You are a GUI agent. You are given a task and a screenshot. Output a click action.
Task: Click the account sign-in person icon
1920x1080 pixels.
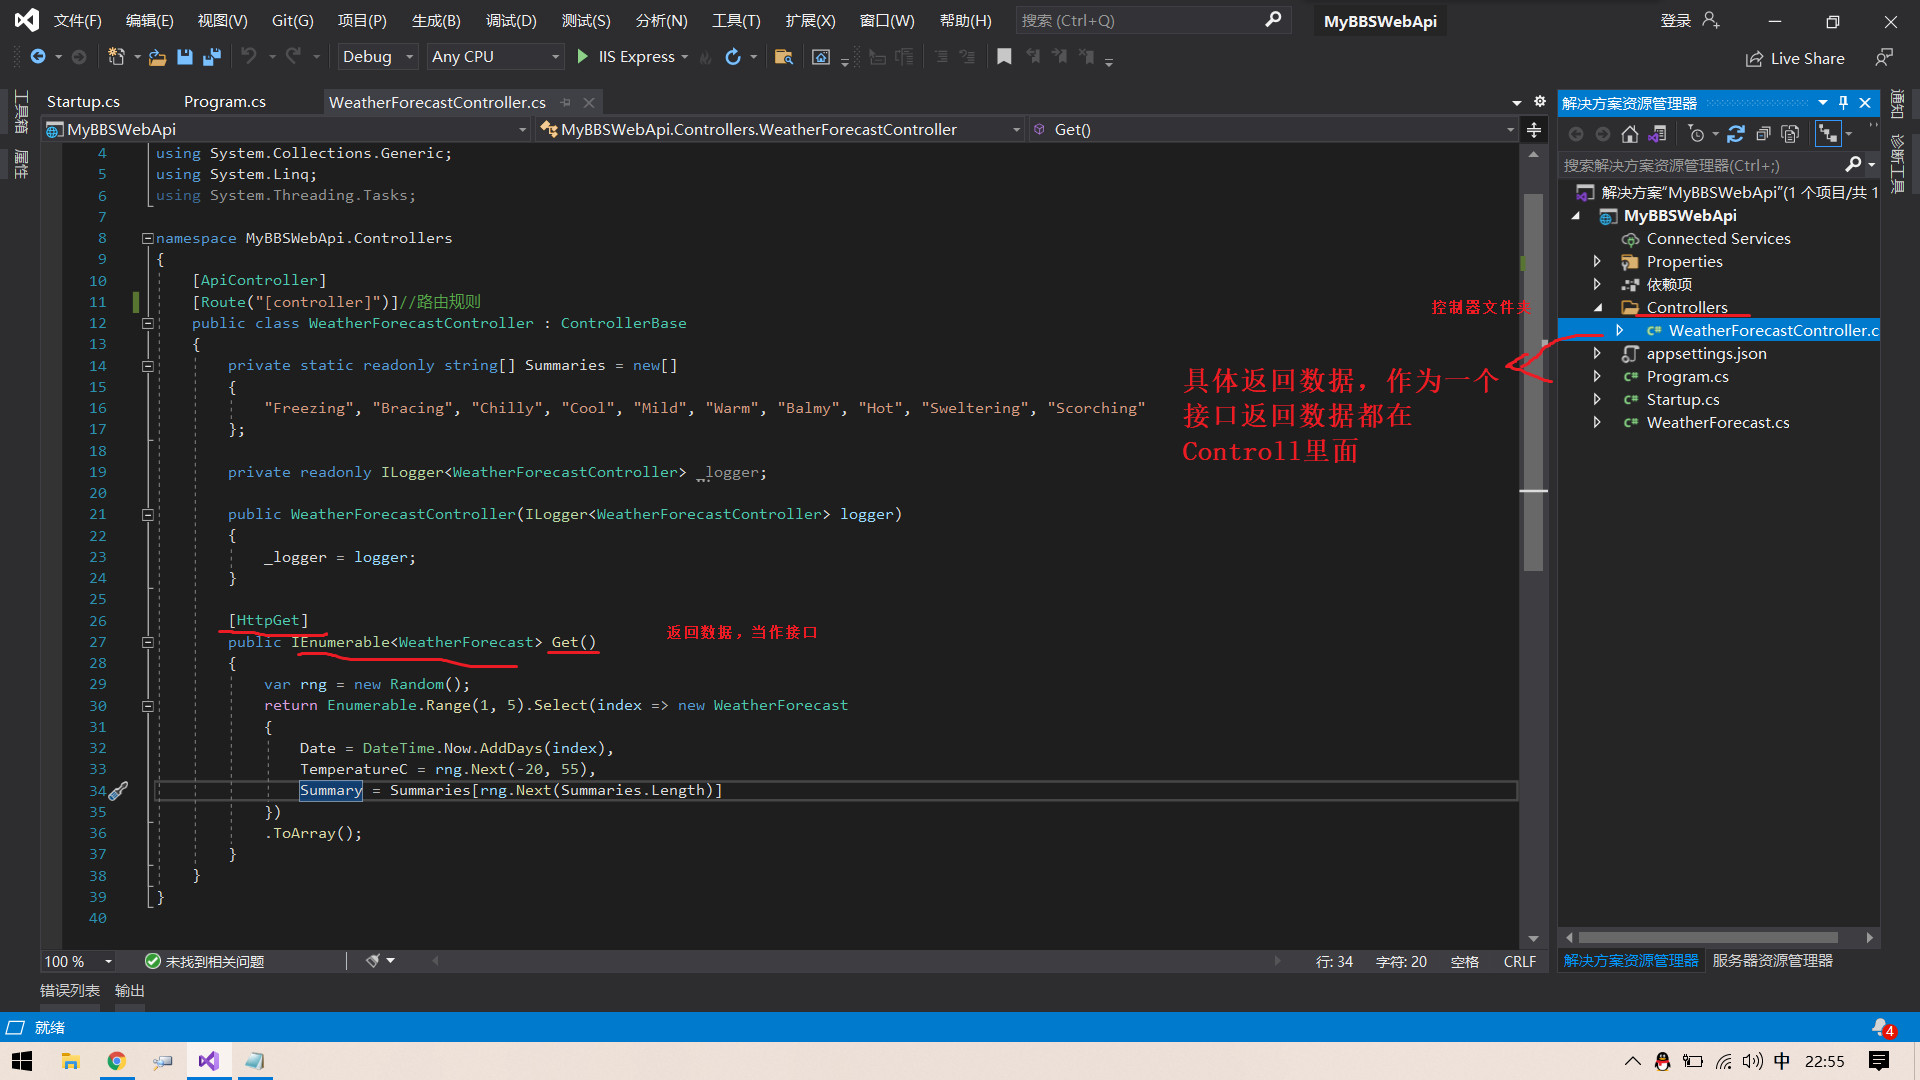pos(1711,21)
